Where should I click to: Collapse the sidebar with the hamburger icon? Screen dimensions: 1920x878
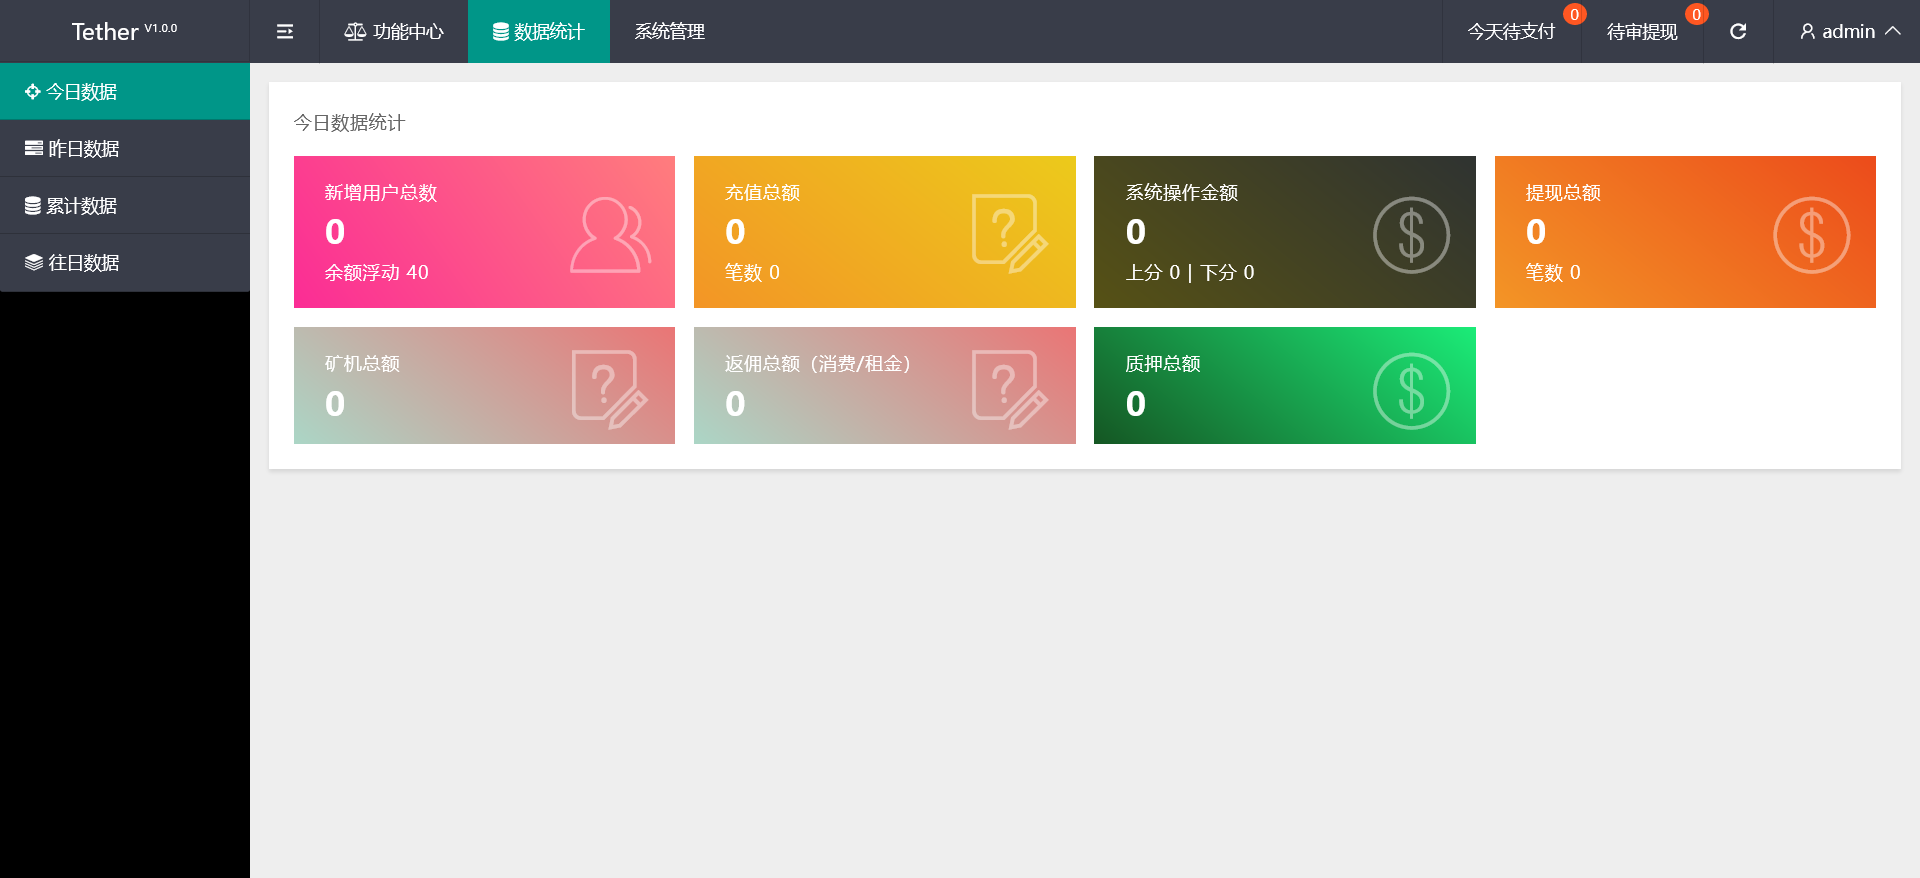tap(285, 32)
